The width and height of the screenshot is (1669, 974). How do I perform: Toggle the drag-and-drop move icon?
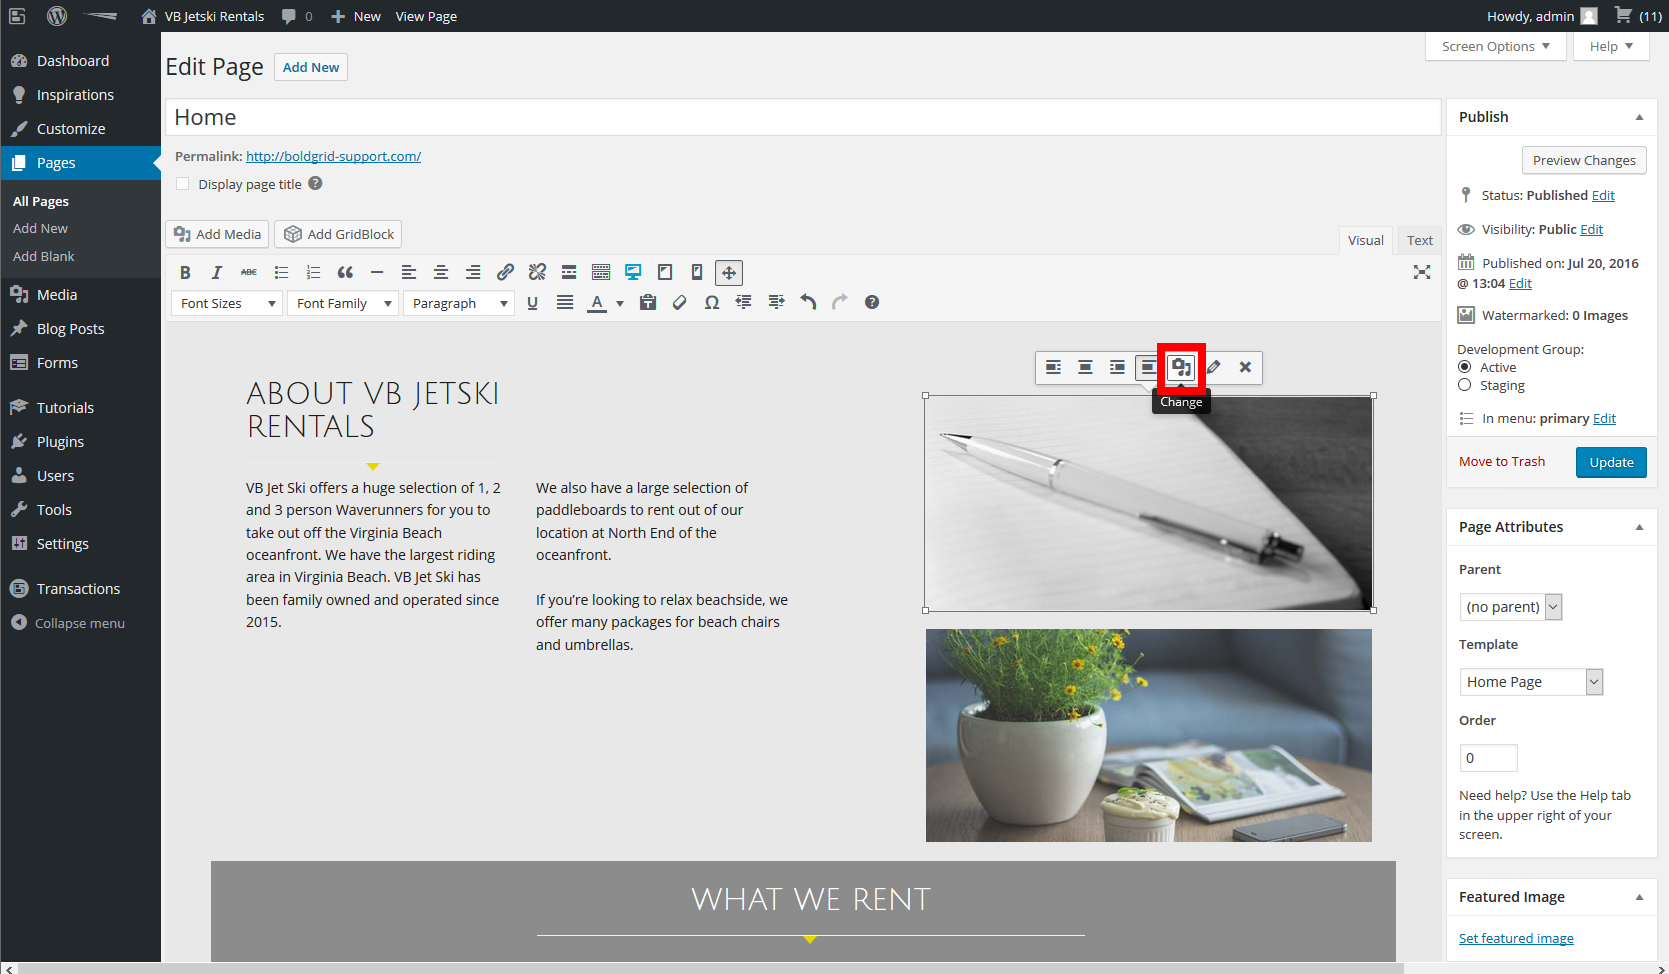[x=729, y=272]
